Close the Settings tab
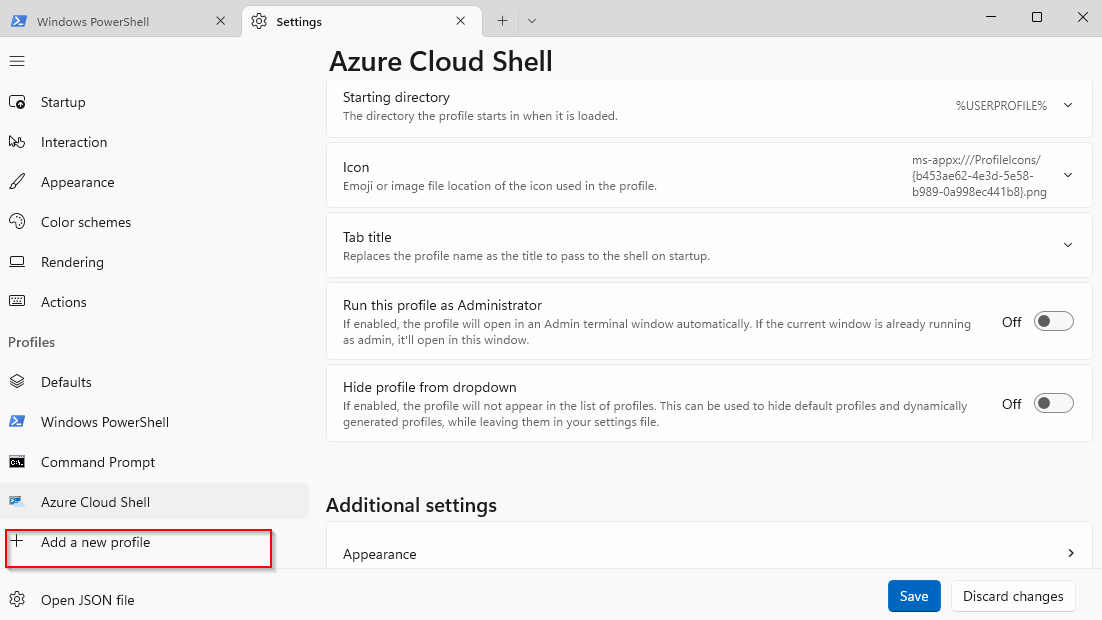Image resolution: width=1102 pixels, height=620 pixels. pyautogui.click(x=460, y=21)
